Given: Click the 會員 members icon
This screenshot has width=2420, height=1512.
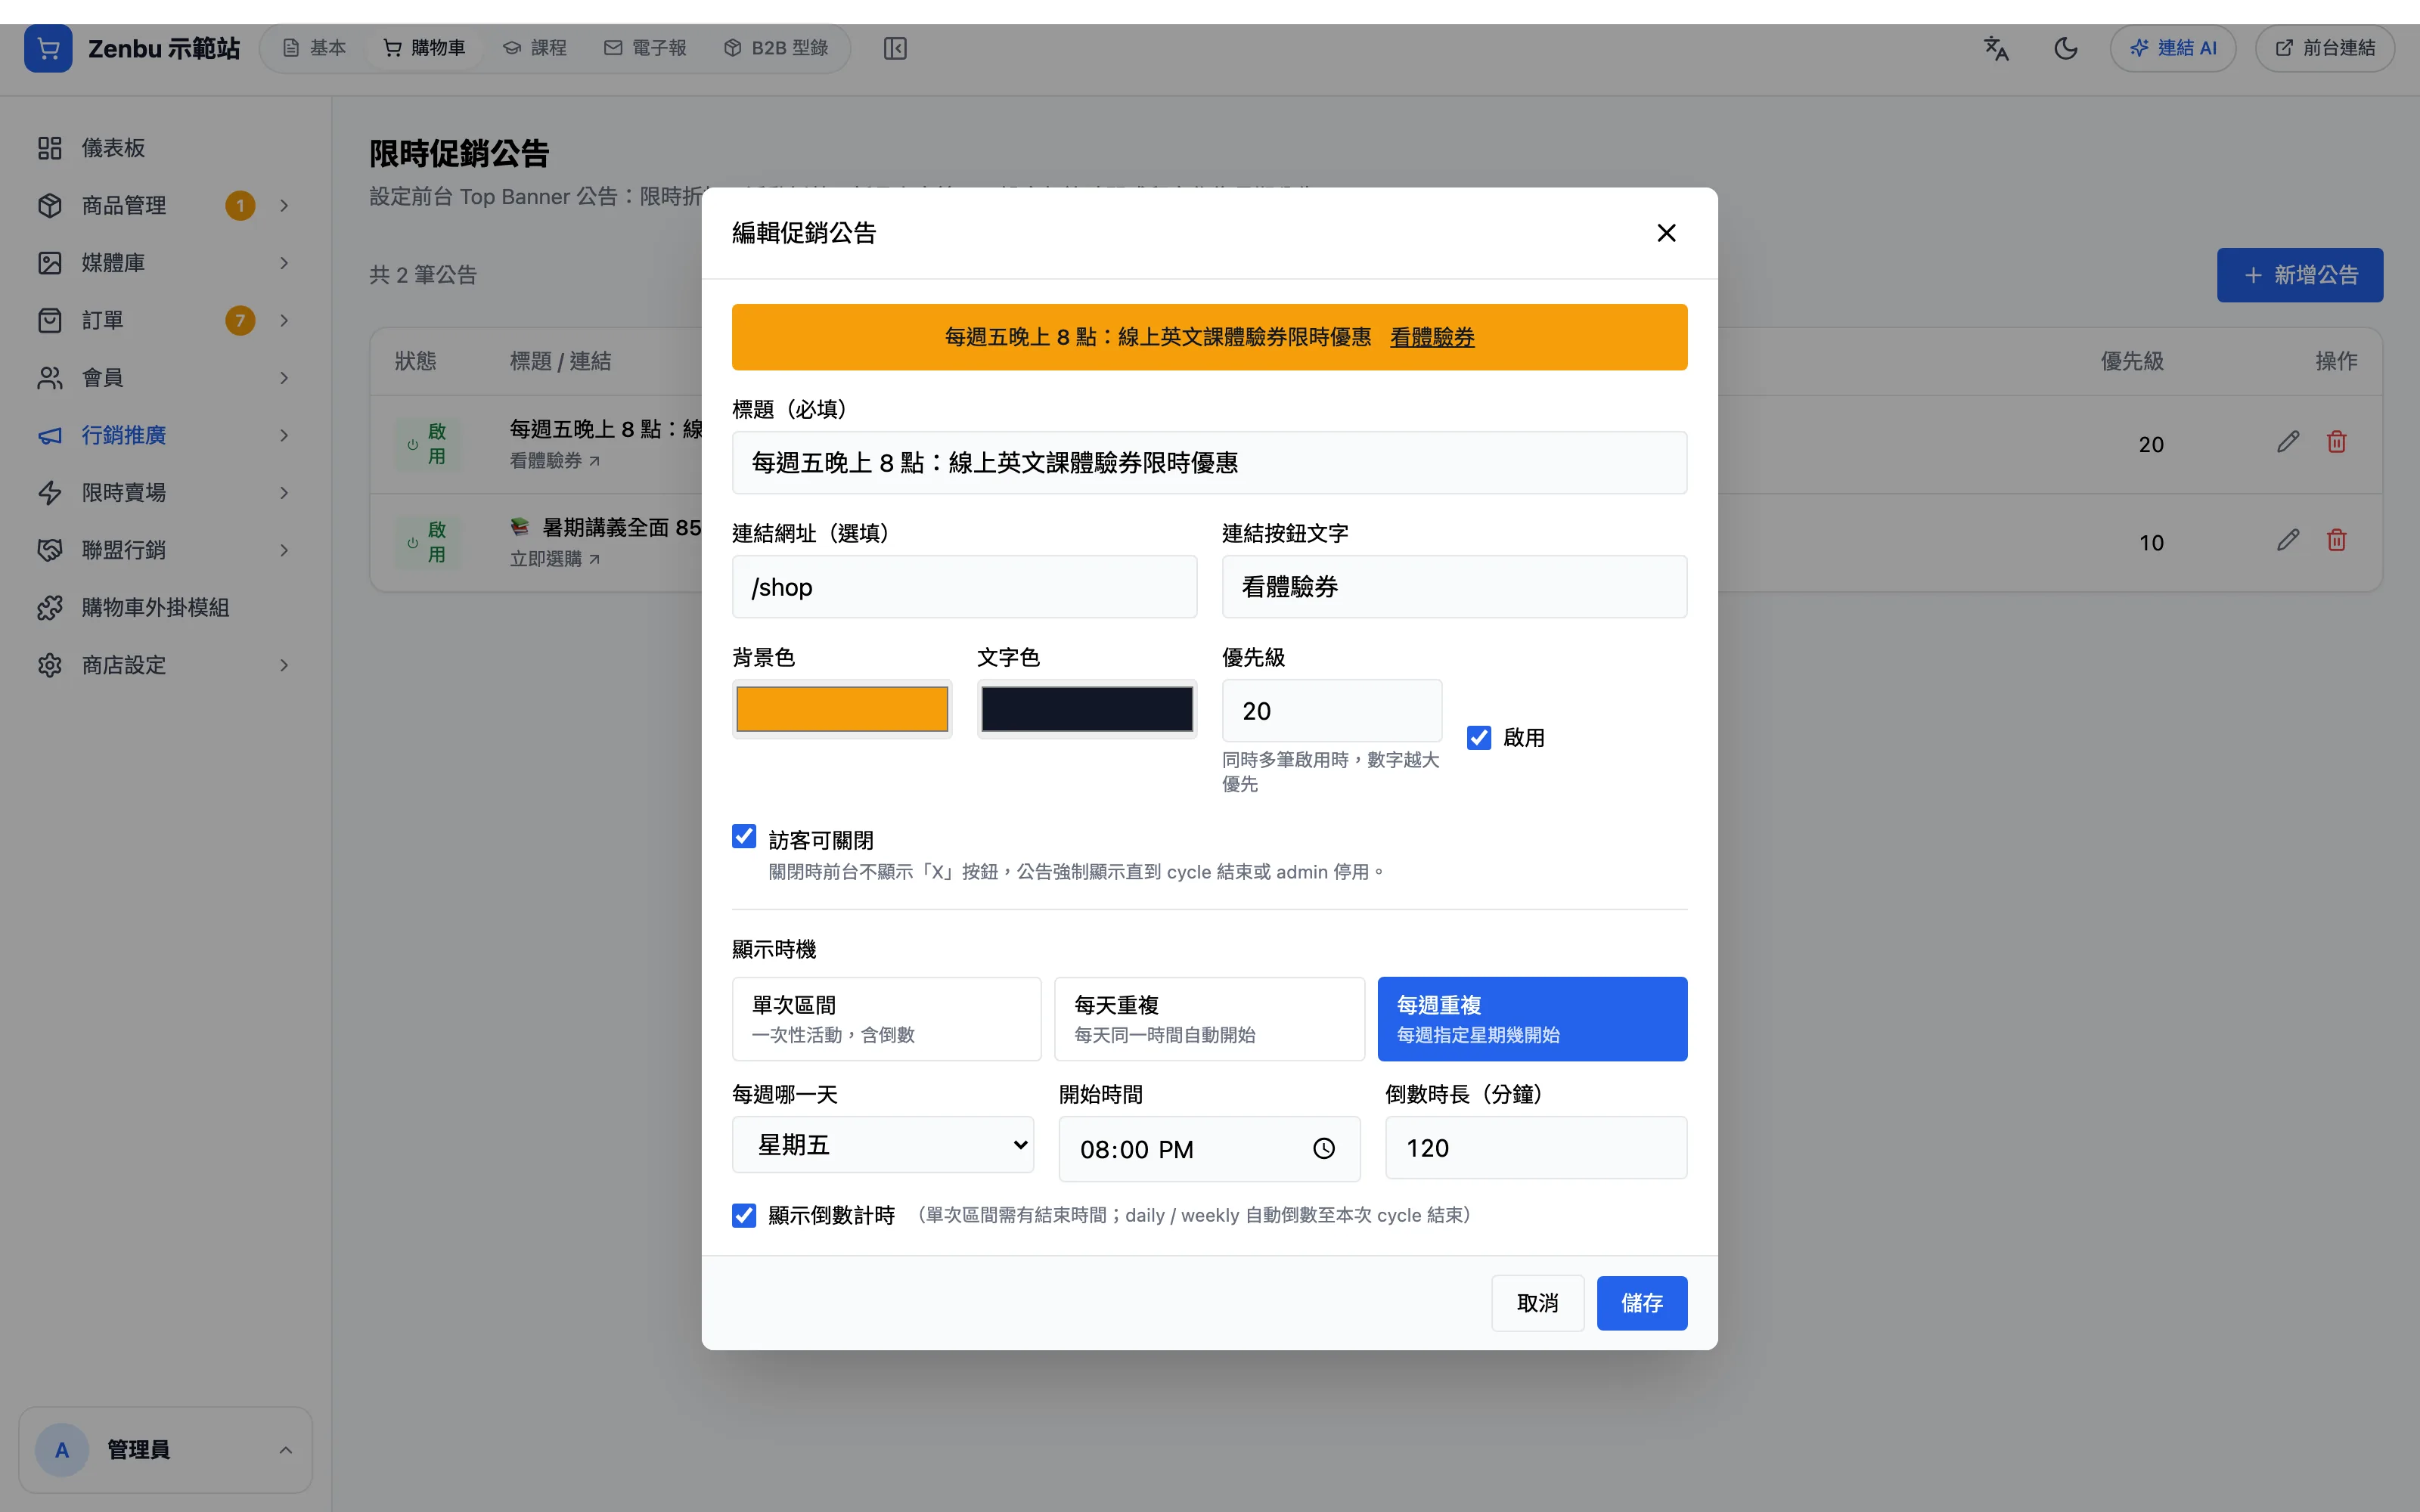Looking at the screenshot, I should (x=50, y=378).
